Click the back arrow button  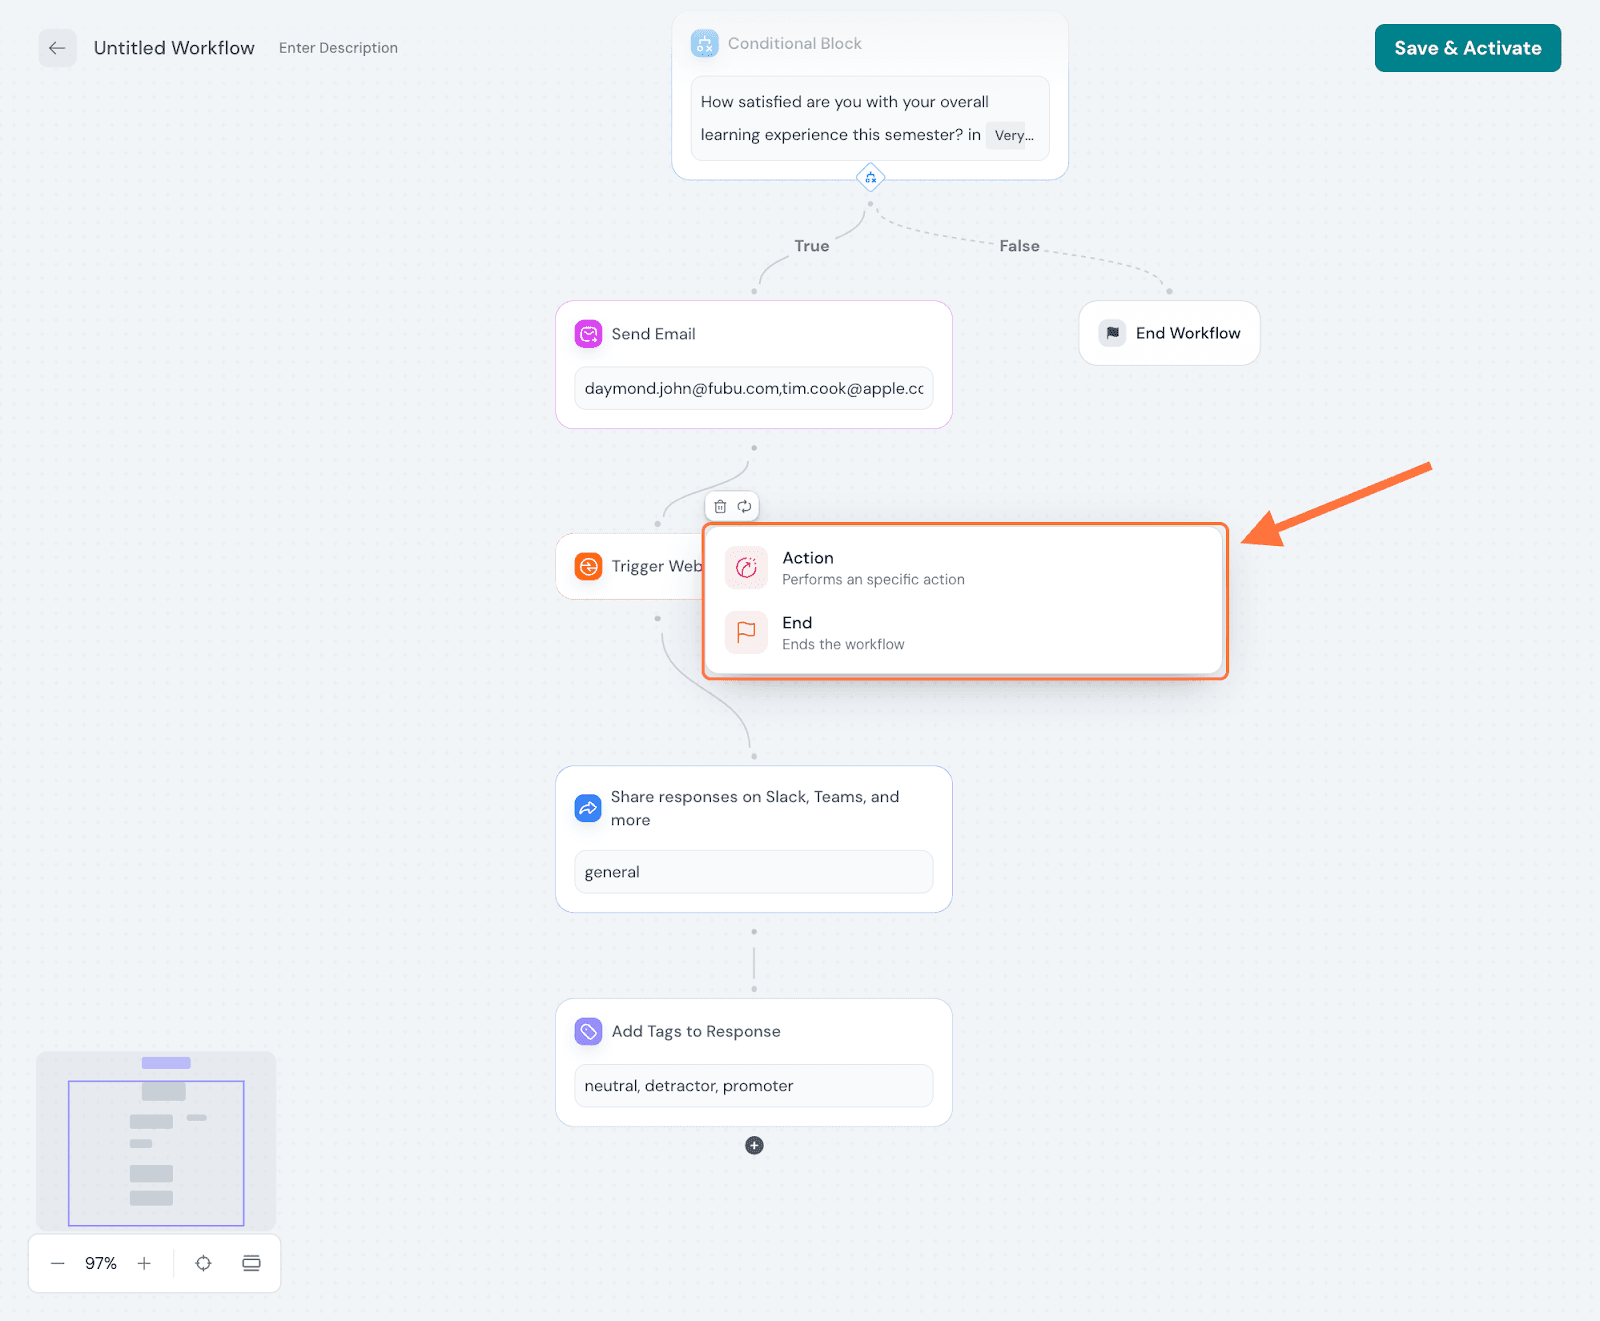point(57,48)
